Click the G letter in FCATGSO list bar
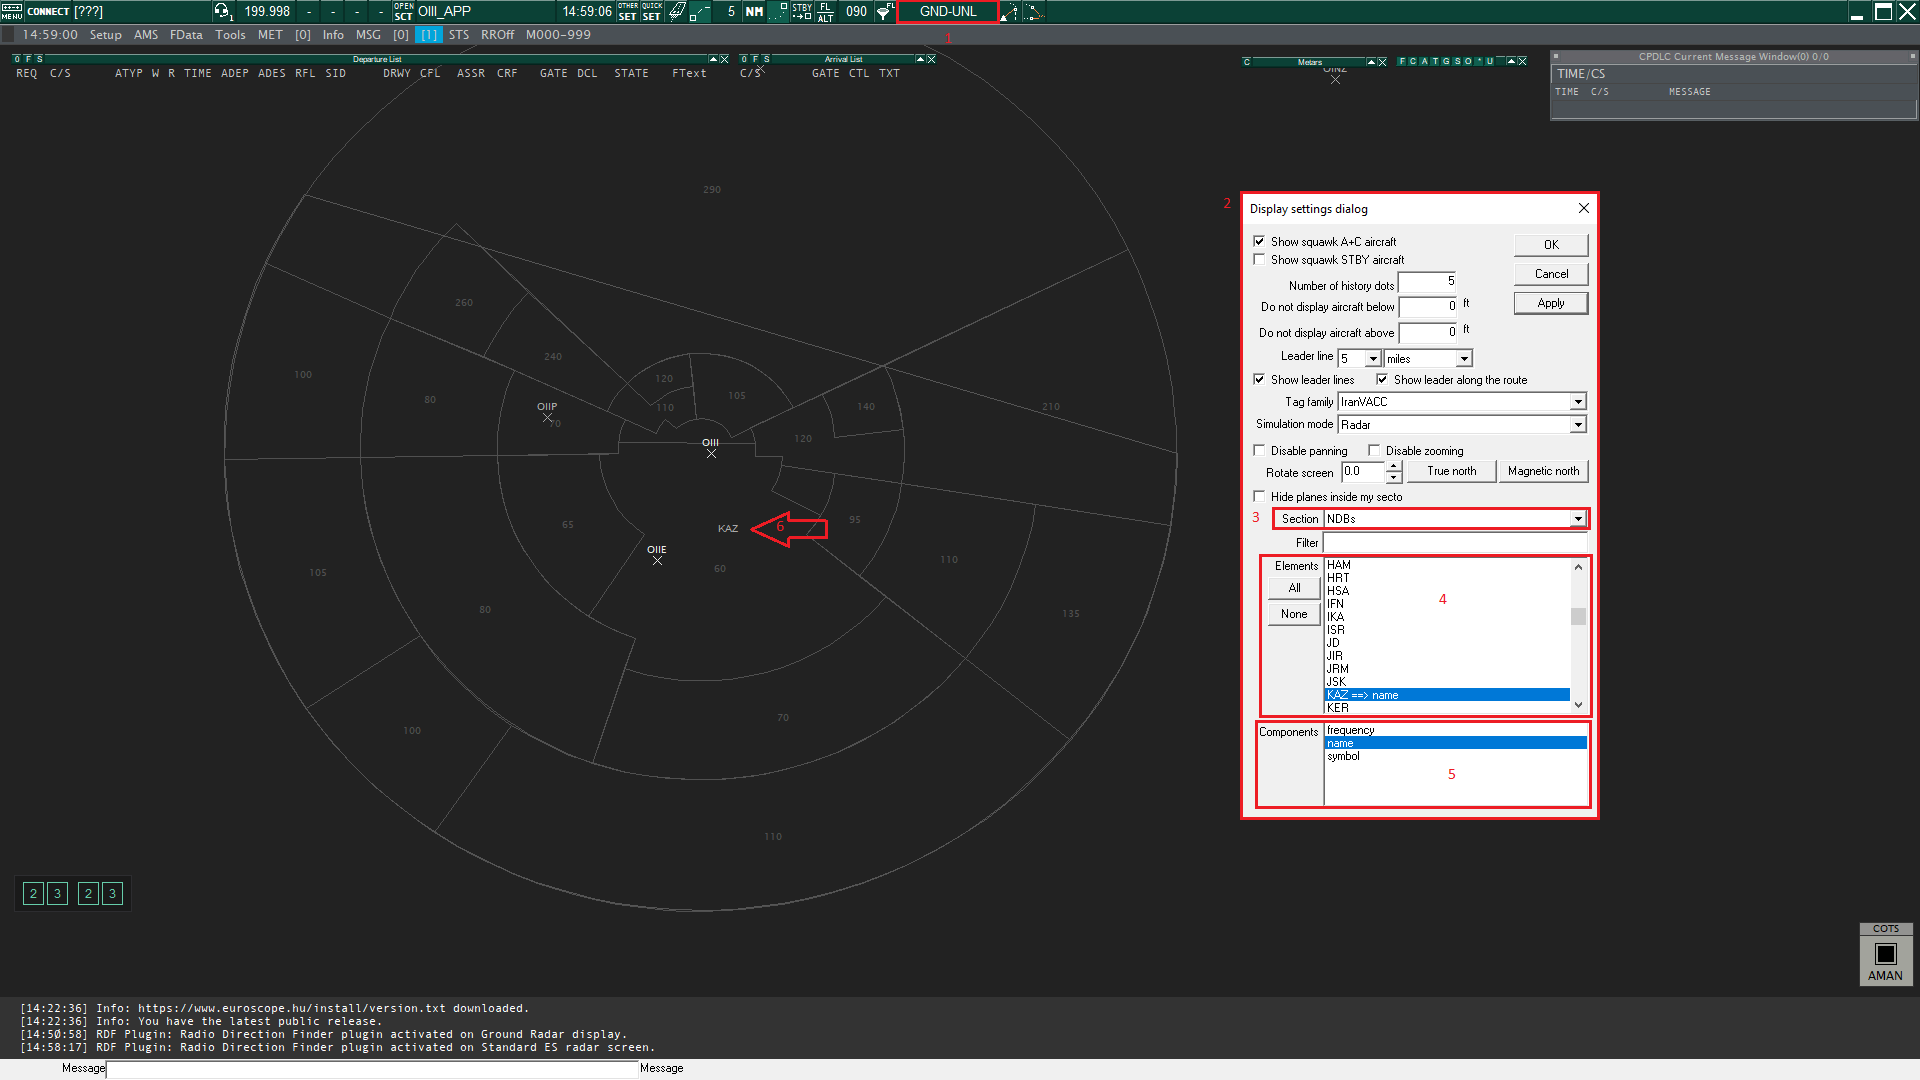Screen dimensions: 1920x1080 point(1445,61)
